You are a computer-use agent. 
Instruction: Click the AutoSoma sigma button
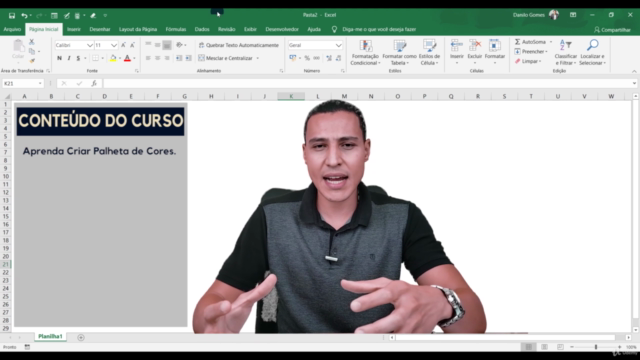click(x=518, y=42)
